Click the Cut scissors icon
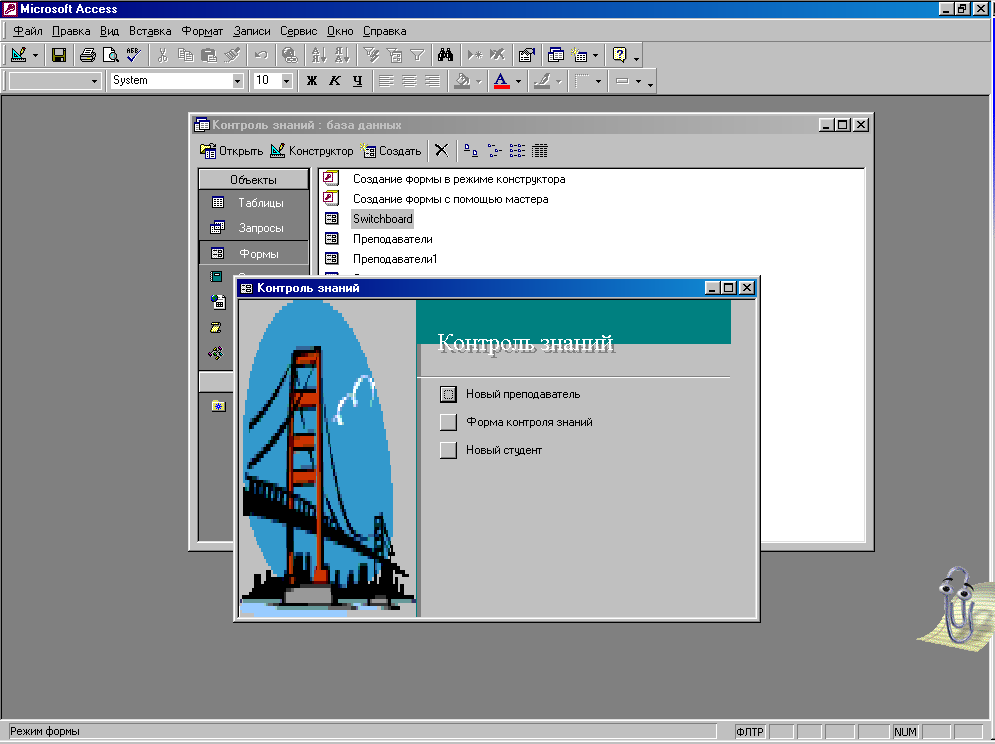Image resolution: width=995 pixels, height=744 pixels. 162,55
